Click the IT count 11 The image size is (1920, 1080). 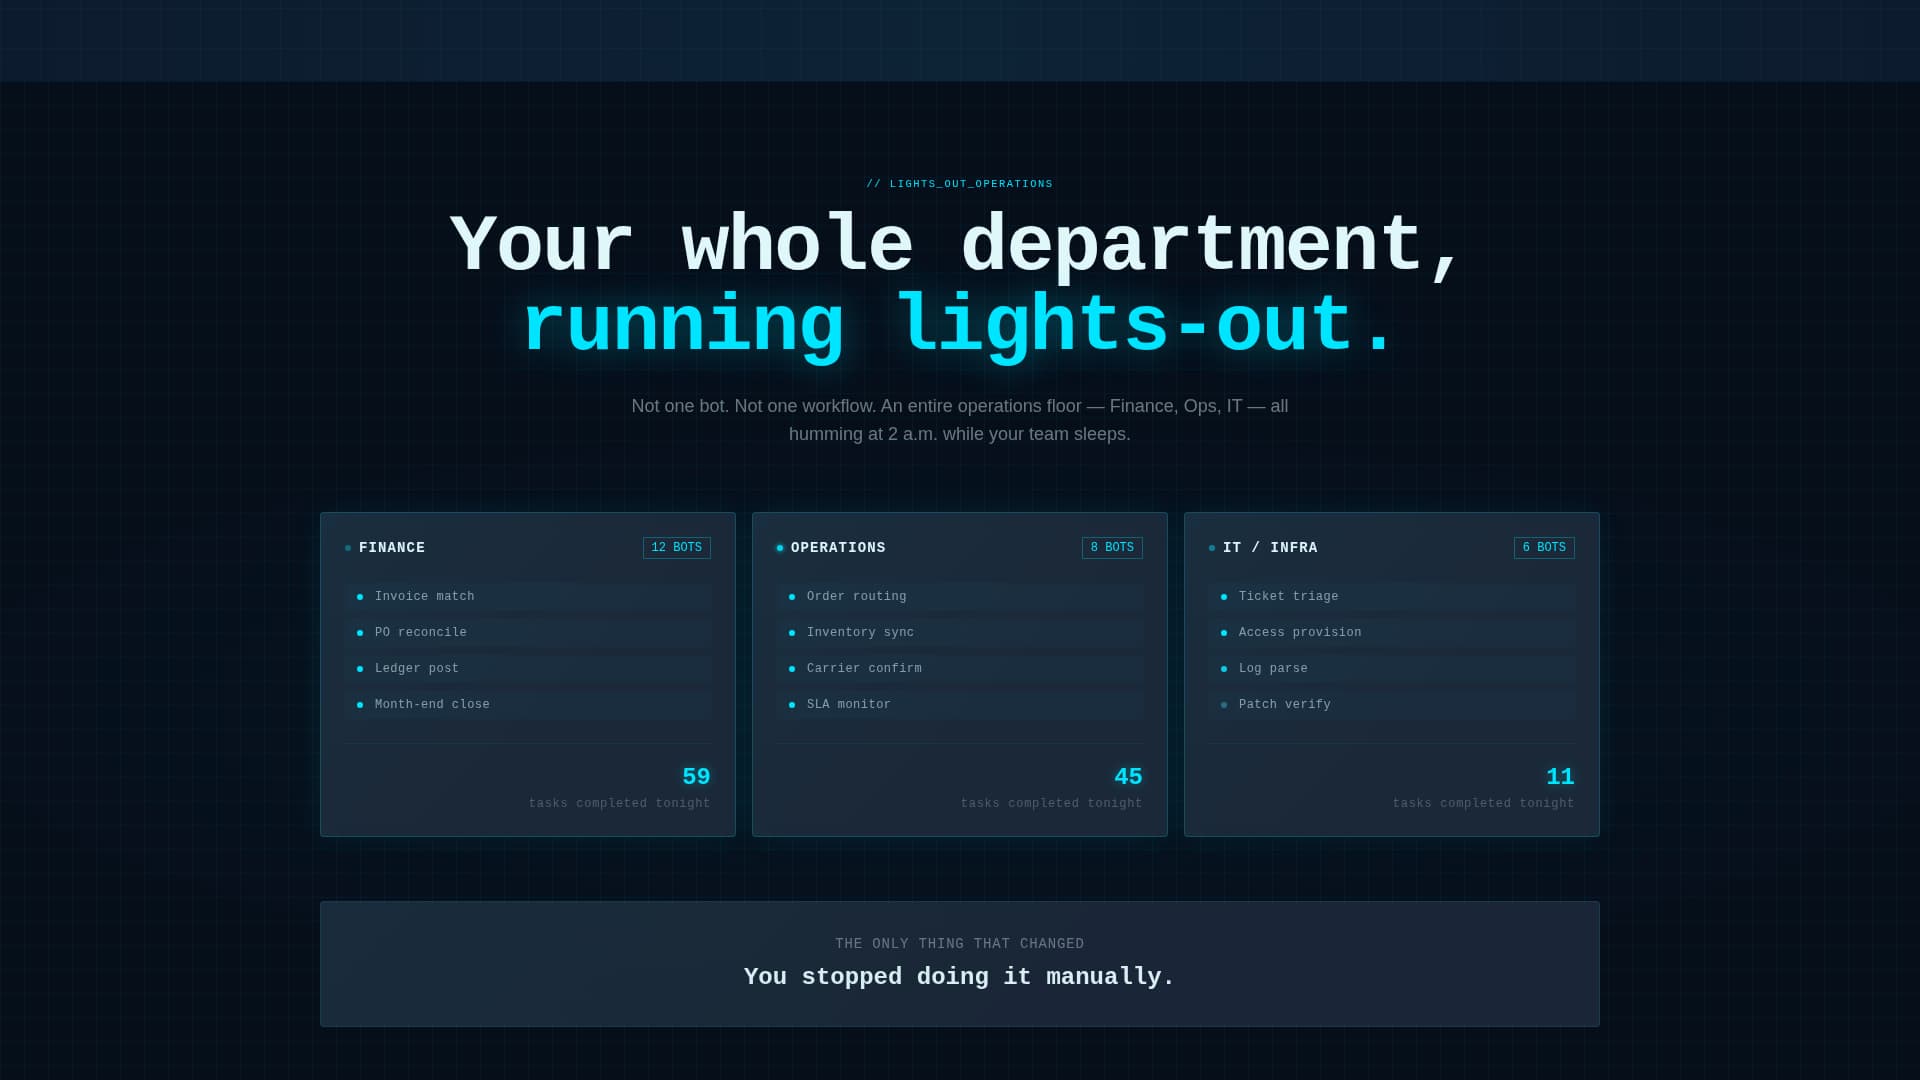pyautogui.click(x=1560, y=777)
